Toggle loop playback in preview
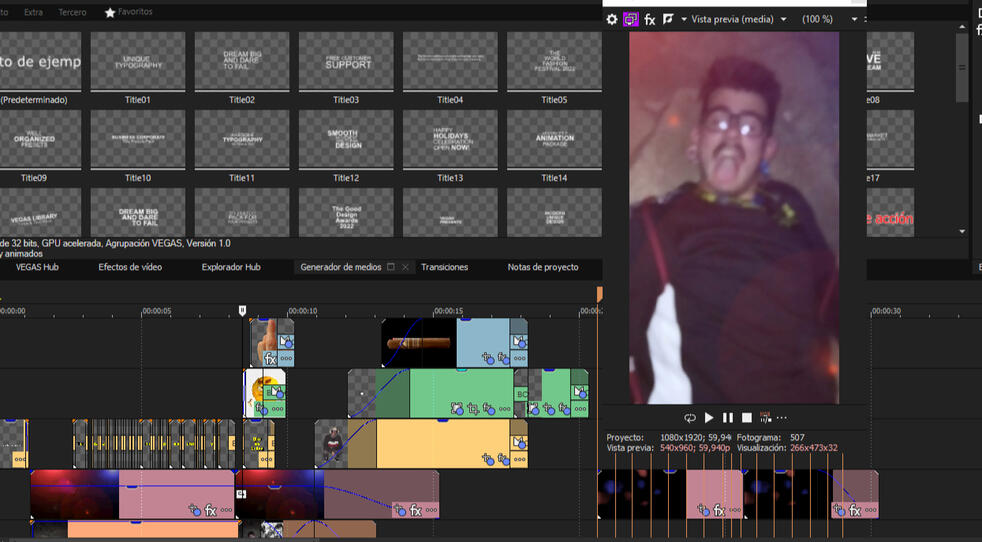982x542 pixels. click(690, 418)
